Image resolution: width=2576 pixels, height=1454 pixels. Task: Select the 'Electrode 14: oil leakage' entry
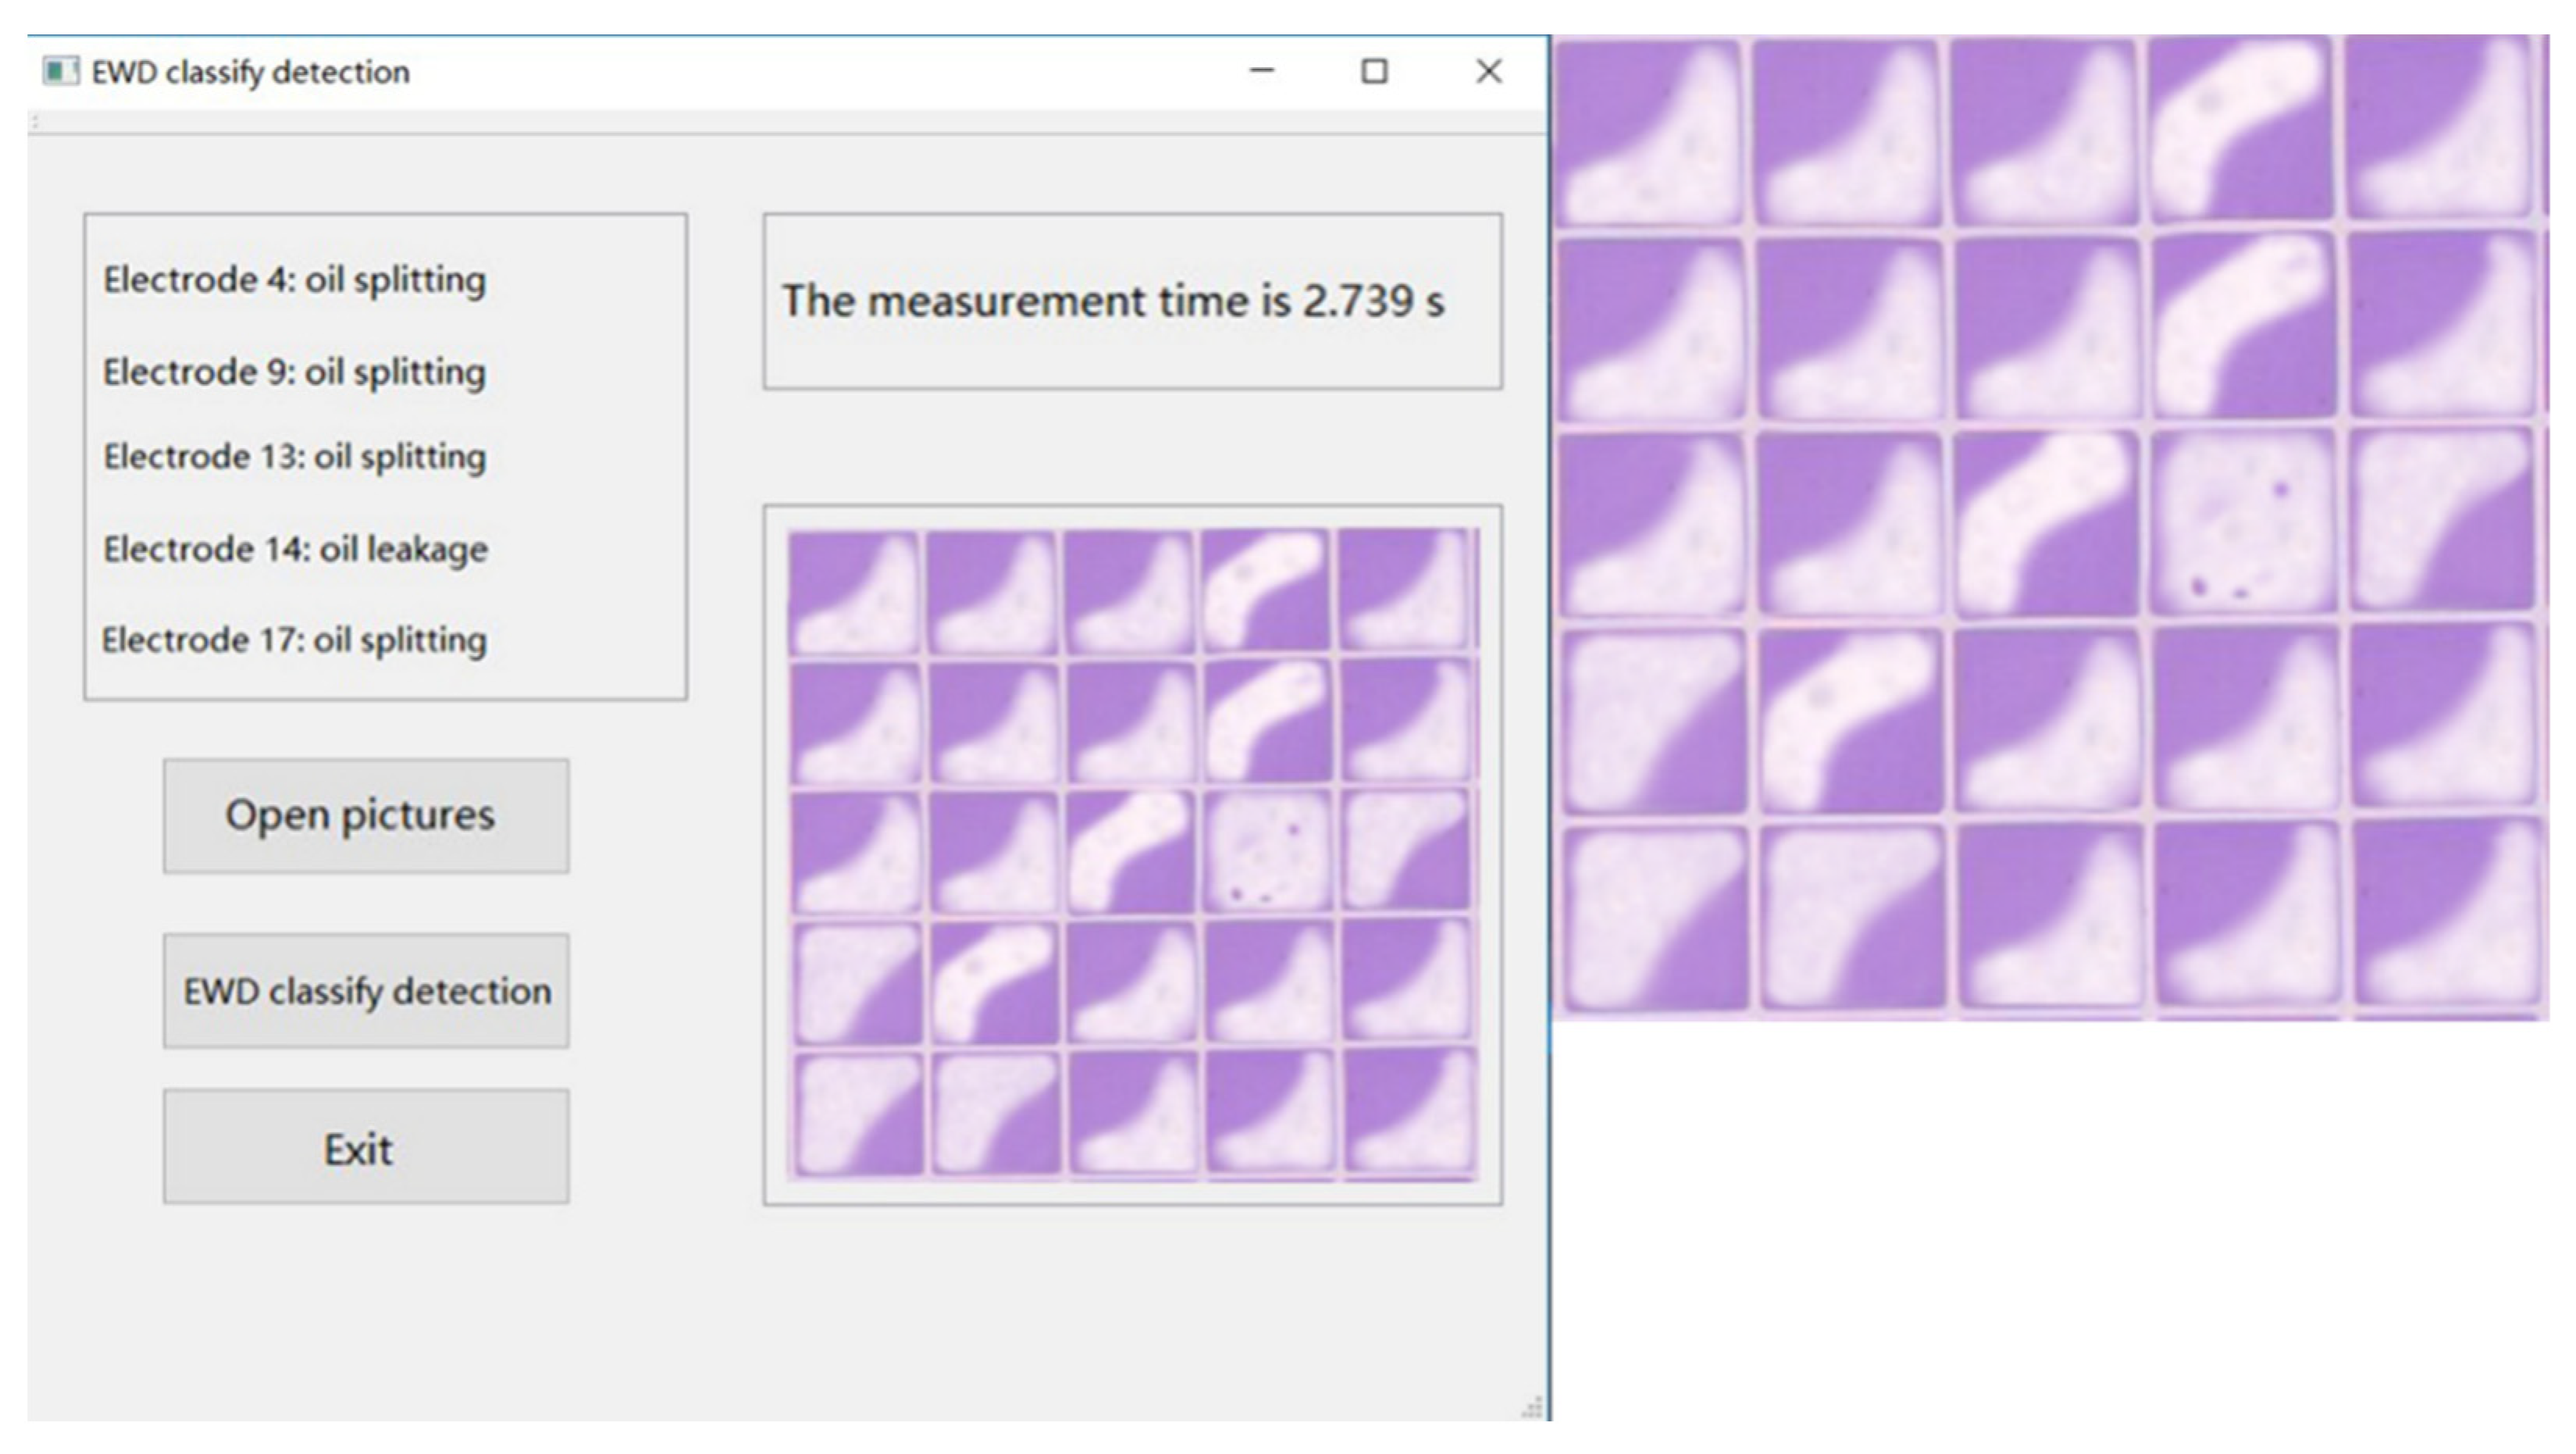(295, 549)
